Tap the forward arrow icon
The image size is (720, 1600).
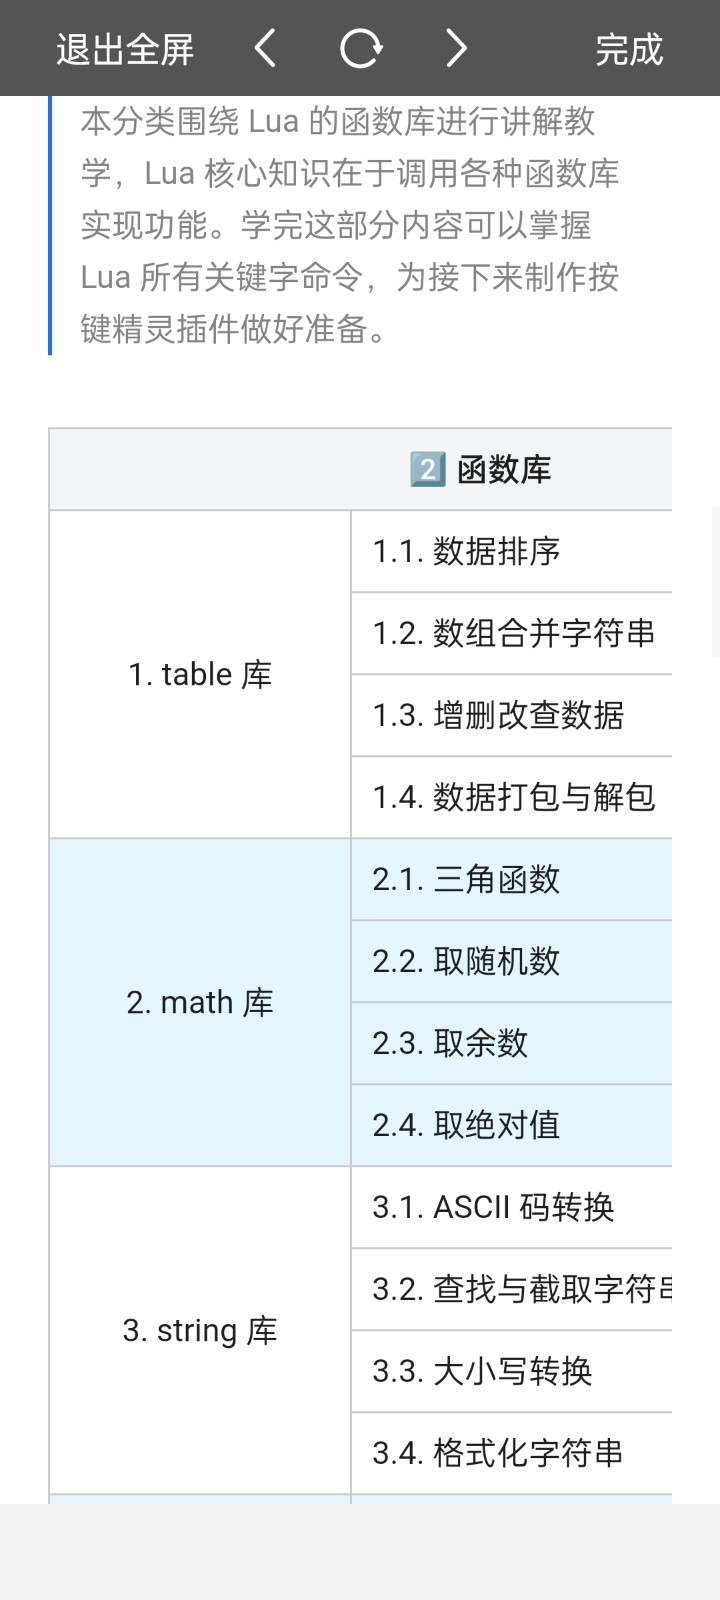click(x=456, y=48)
